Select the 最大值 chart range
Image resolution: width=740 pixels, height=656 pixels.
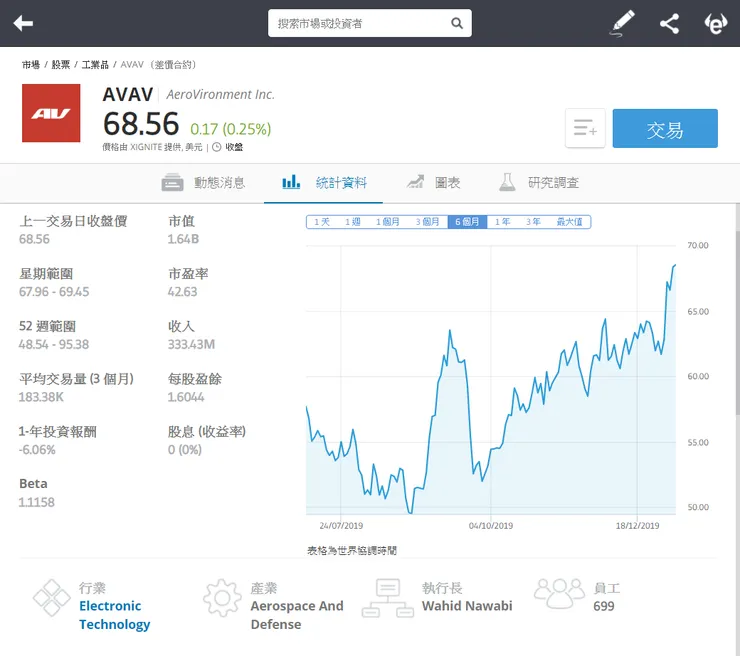pyautogui.click(x=570, y=222)
